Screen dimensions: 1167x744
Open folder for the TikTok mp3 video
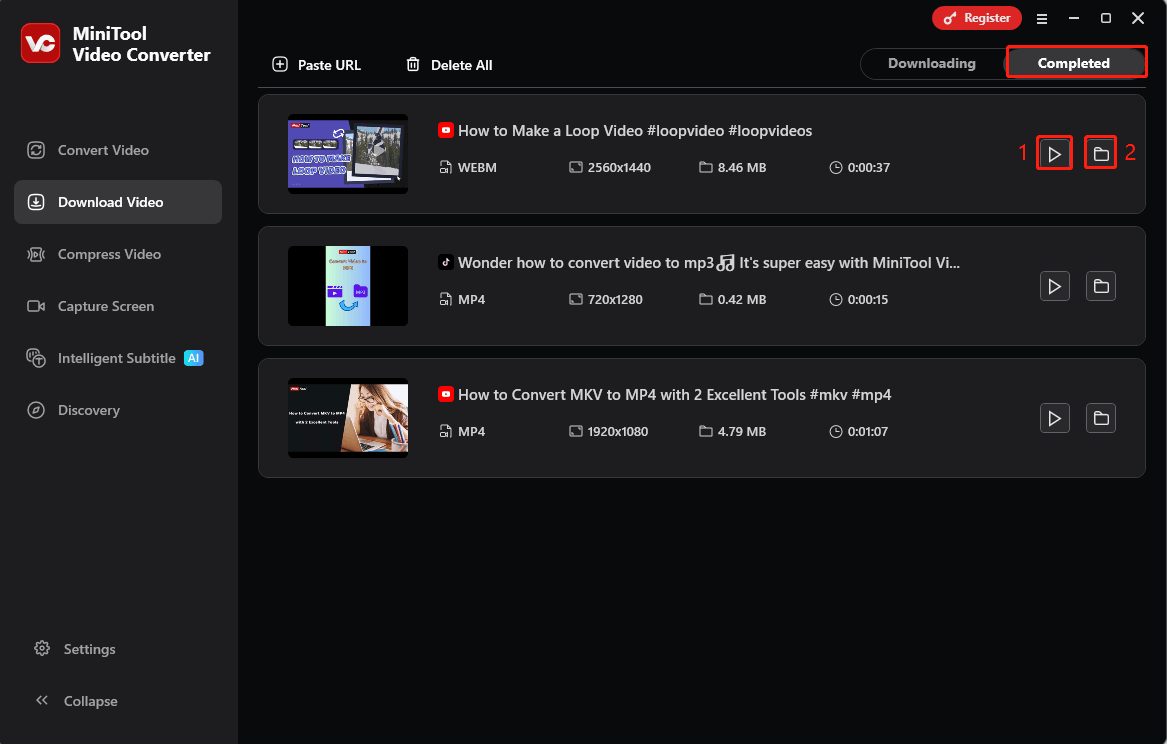tap(1100, 285)
